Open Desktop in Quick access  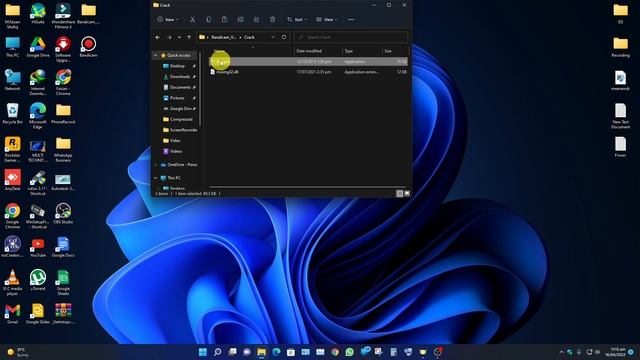(x=177, y=66)
